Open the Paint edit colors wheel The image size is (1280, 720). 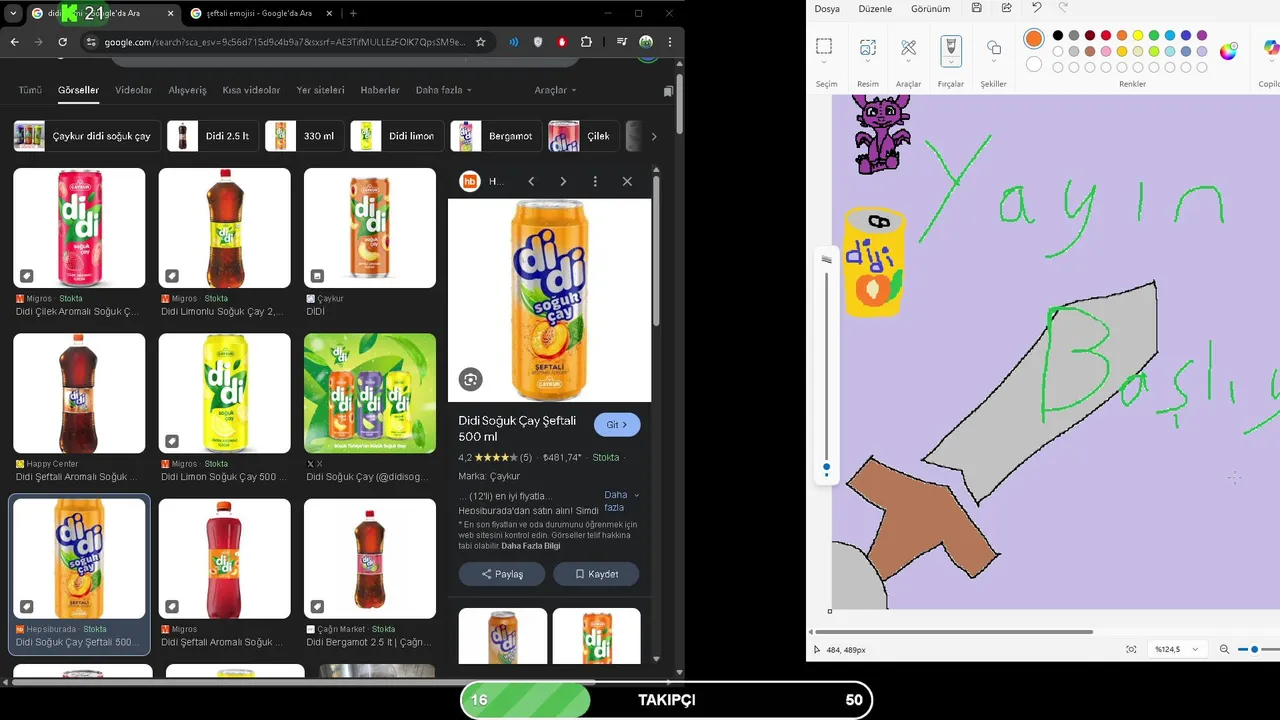(1228, 51)
